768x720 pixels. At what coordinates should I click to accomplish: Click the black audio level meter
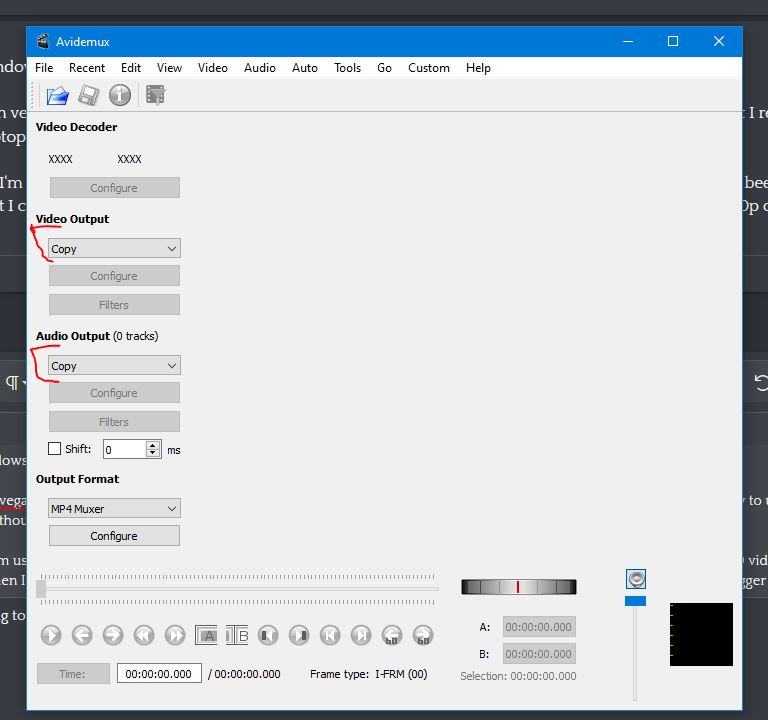click(701, 634)
